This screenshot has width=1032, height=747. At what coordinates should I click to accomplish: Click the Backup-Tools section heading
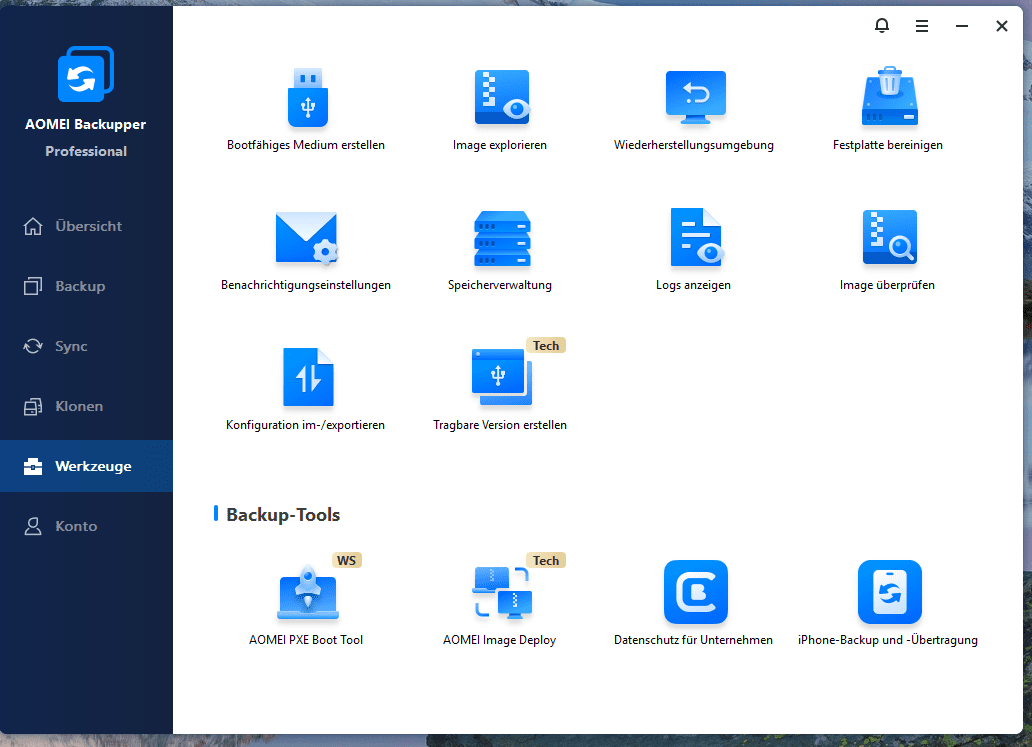click(283, 515)
